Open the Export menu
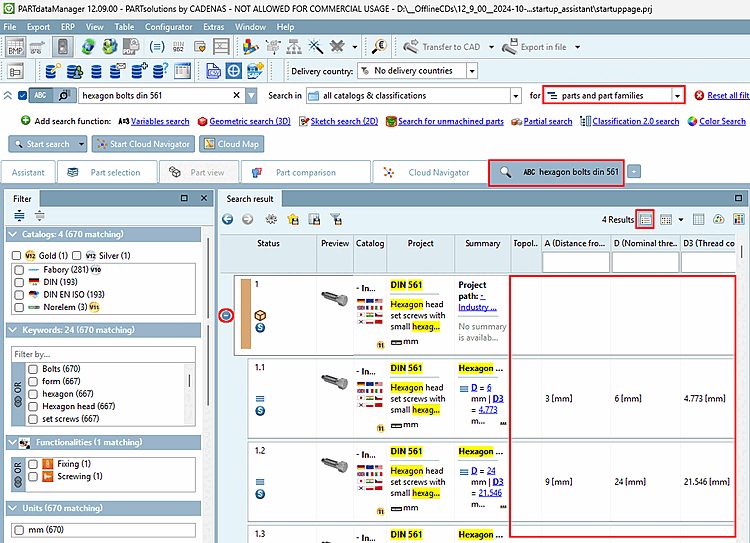Image resolution: width=750 pixels, height=543 pixels. [38, 27]
